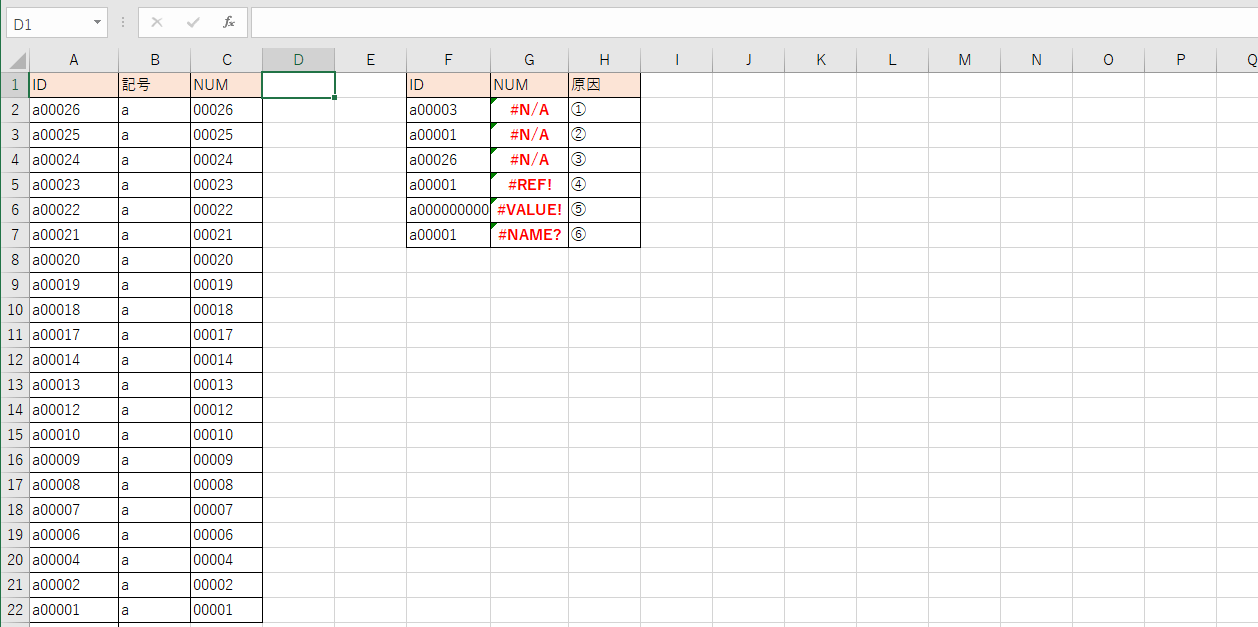The image size is (1258, 627).
Task: Select the cell containing a000000000
Action: click(x=448, y=209)
